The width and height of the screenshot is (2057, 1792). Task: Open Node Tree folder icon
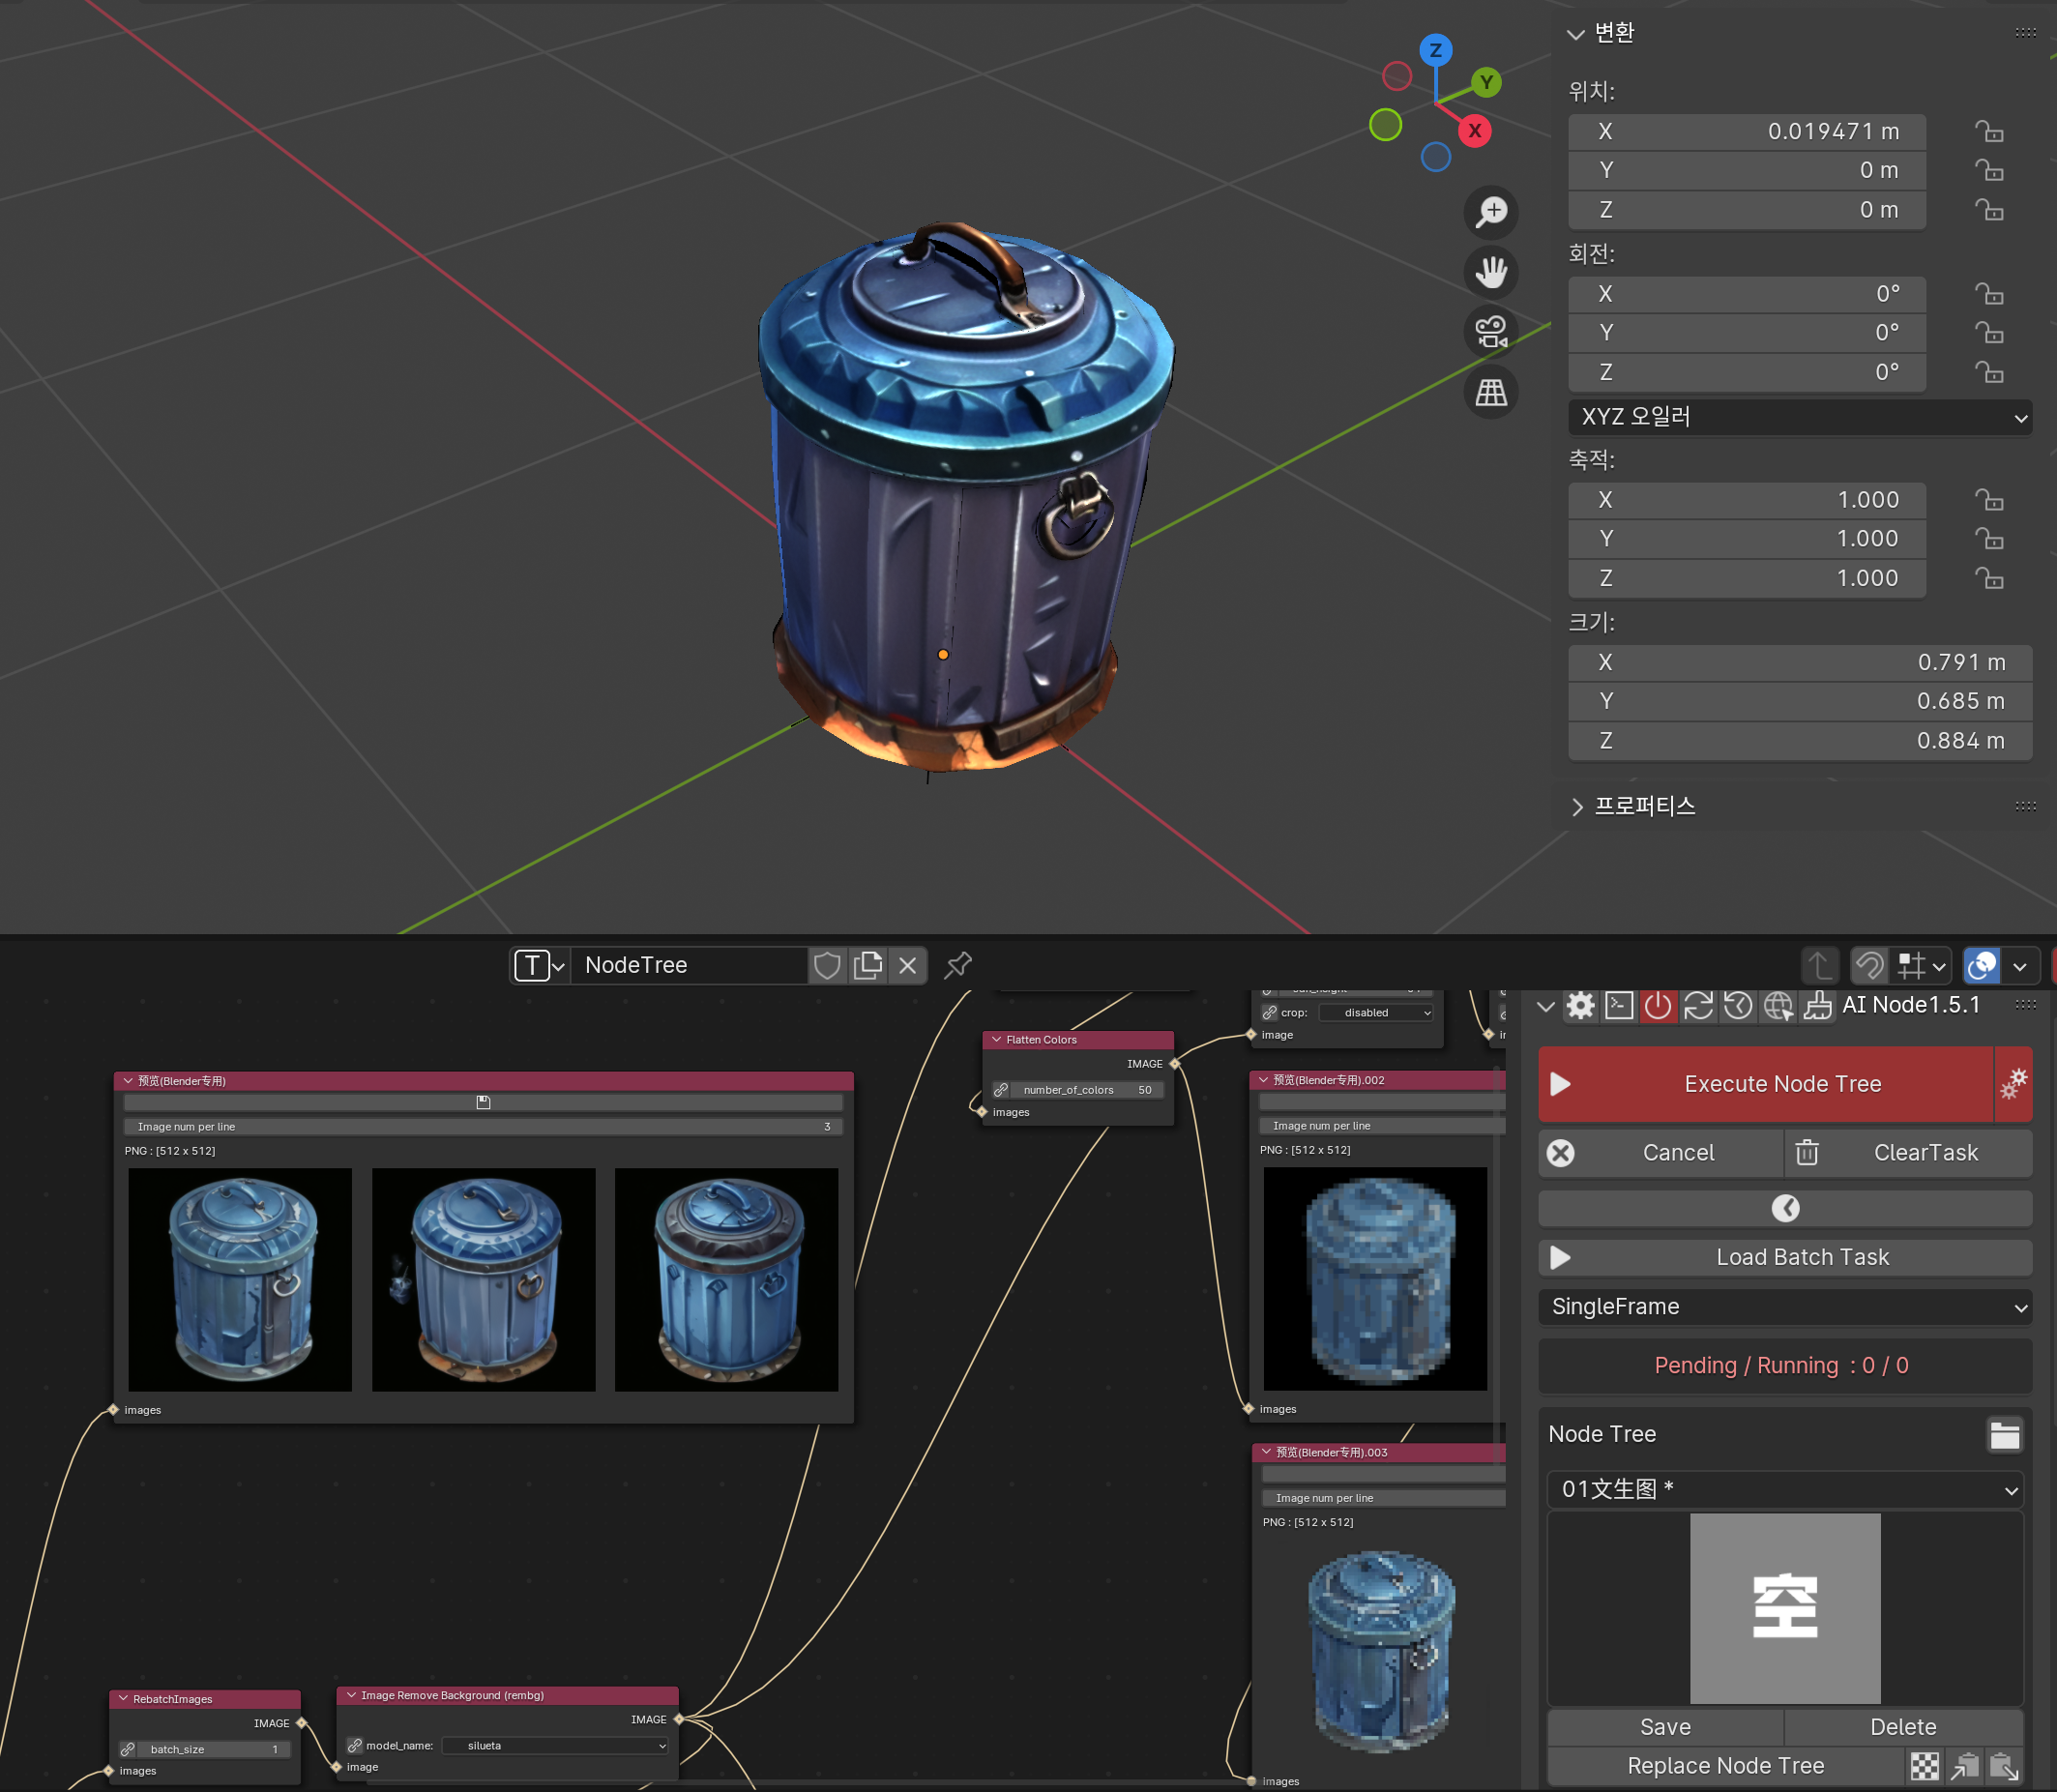coord(2004,1434)
